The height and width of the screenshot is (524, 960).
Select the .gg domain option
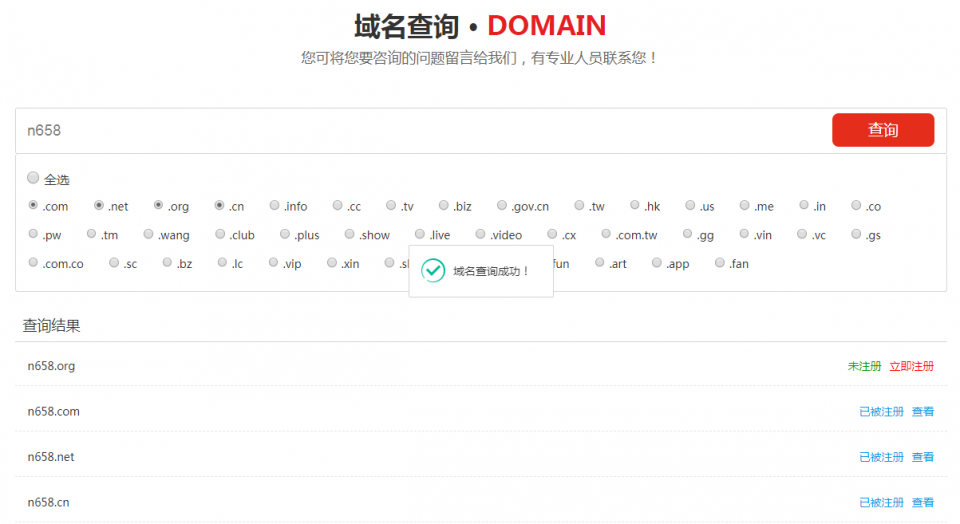[687, 234]
